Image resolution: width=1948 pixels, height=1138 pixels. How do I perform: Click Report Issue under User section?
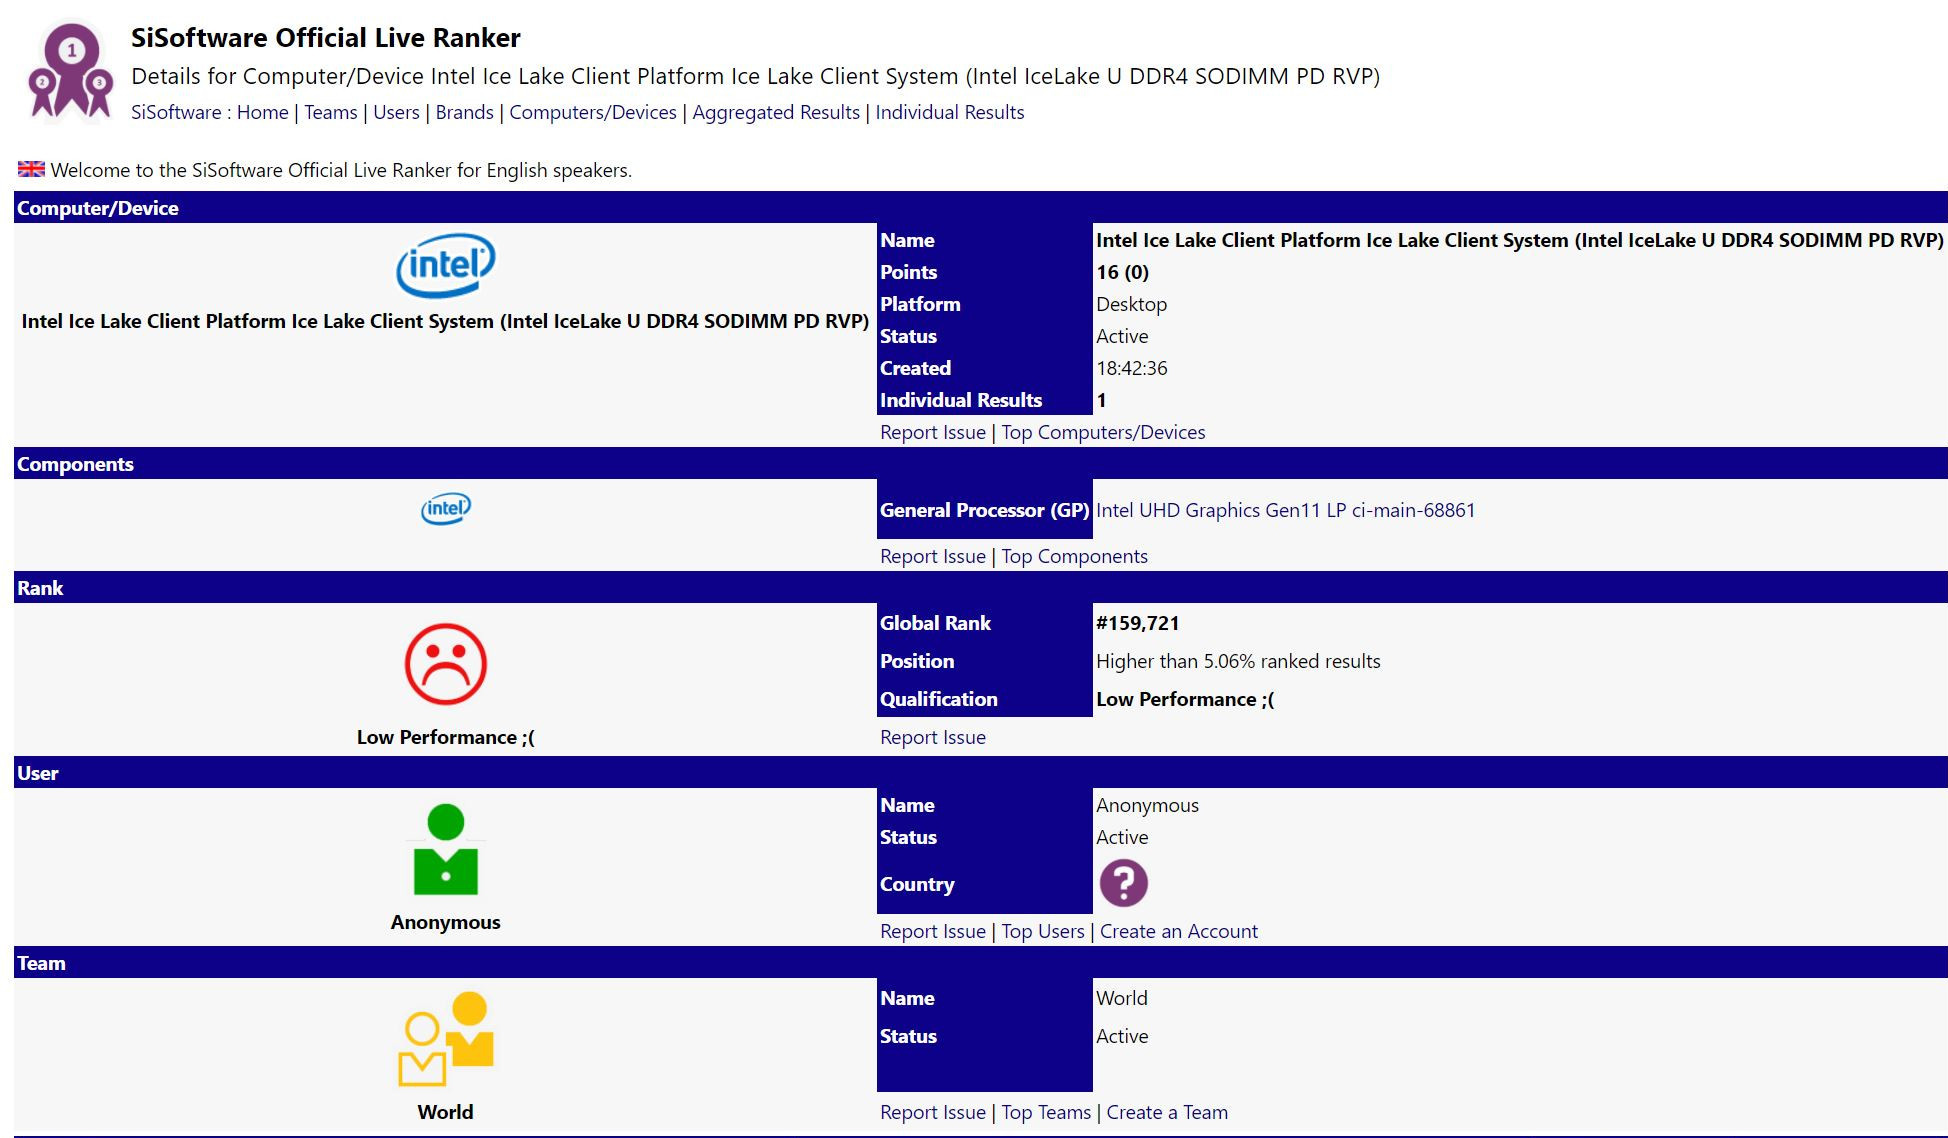click(933, 931)
